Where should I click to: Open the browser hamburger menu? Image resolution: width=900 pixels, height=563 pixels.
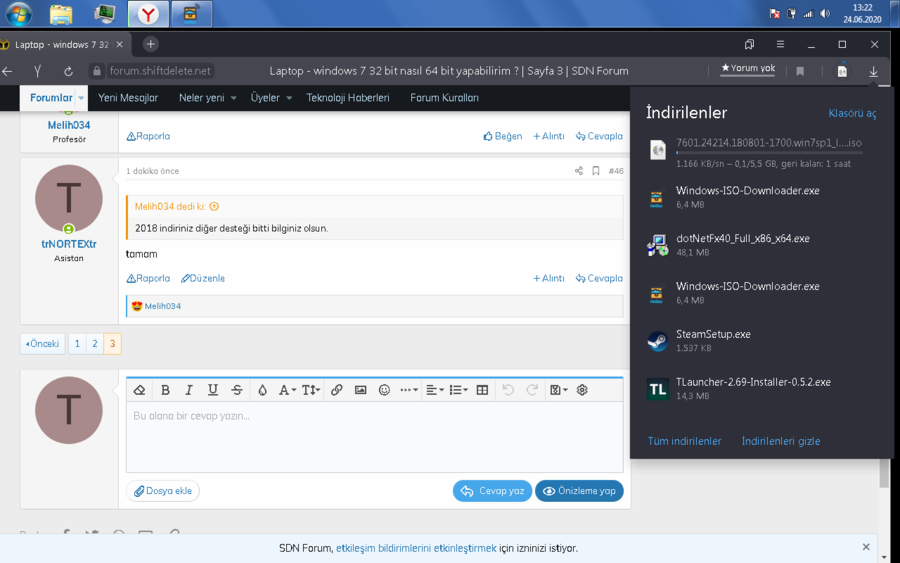pos(780,44)
